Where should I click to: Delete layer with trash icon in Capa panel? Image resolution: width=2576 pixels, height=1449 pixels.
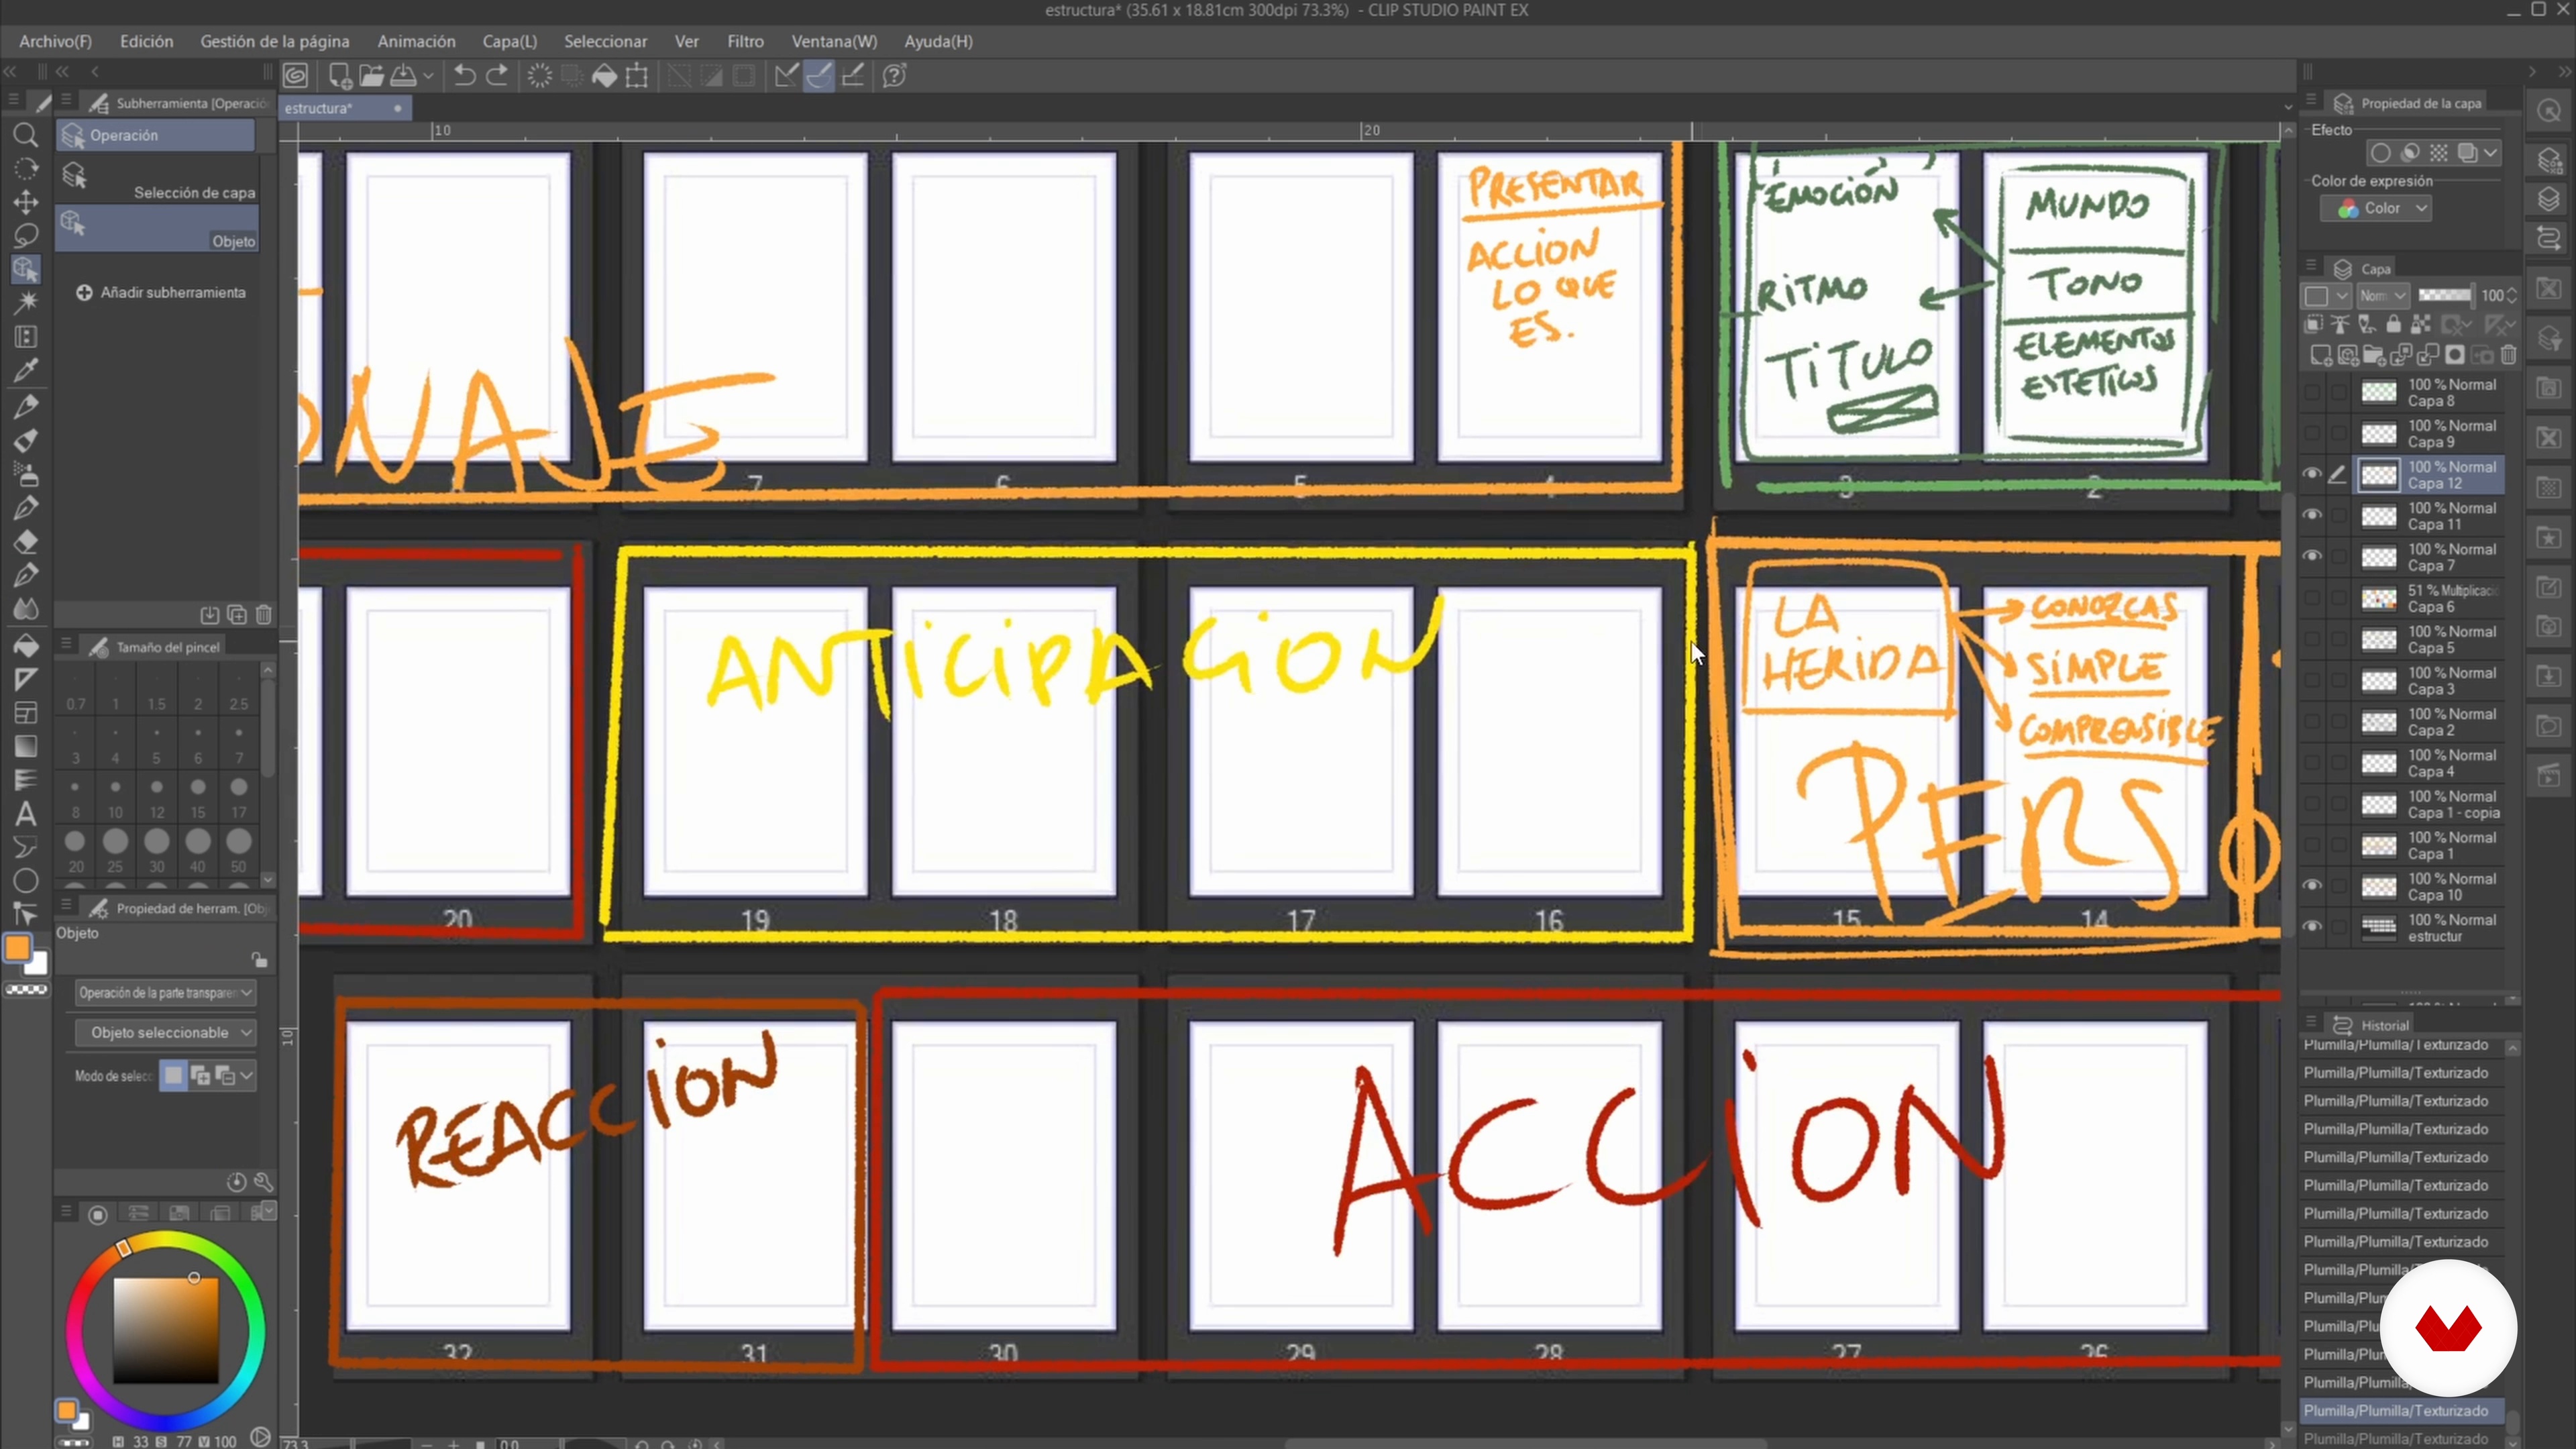point(2508,356)
